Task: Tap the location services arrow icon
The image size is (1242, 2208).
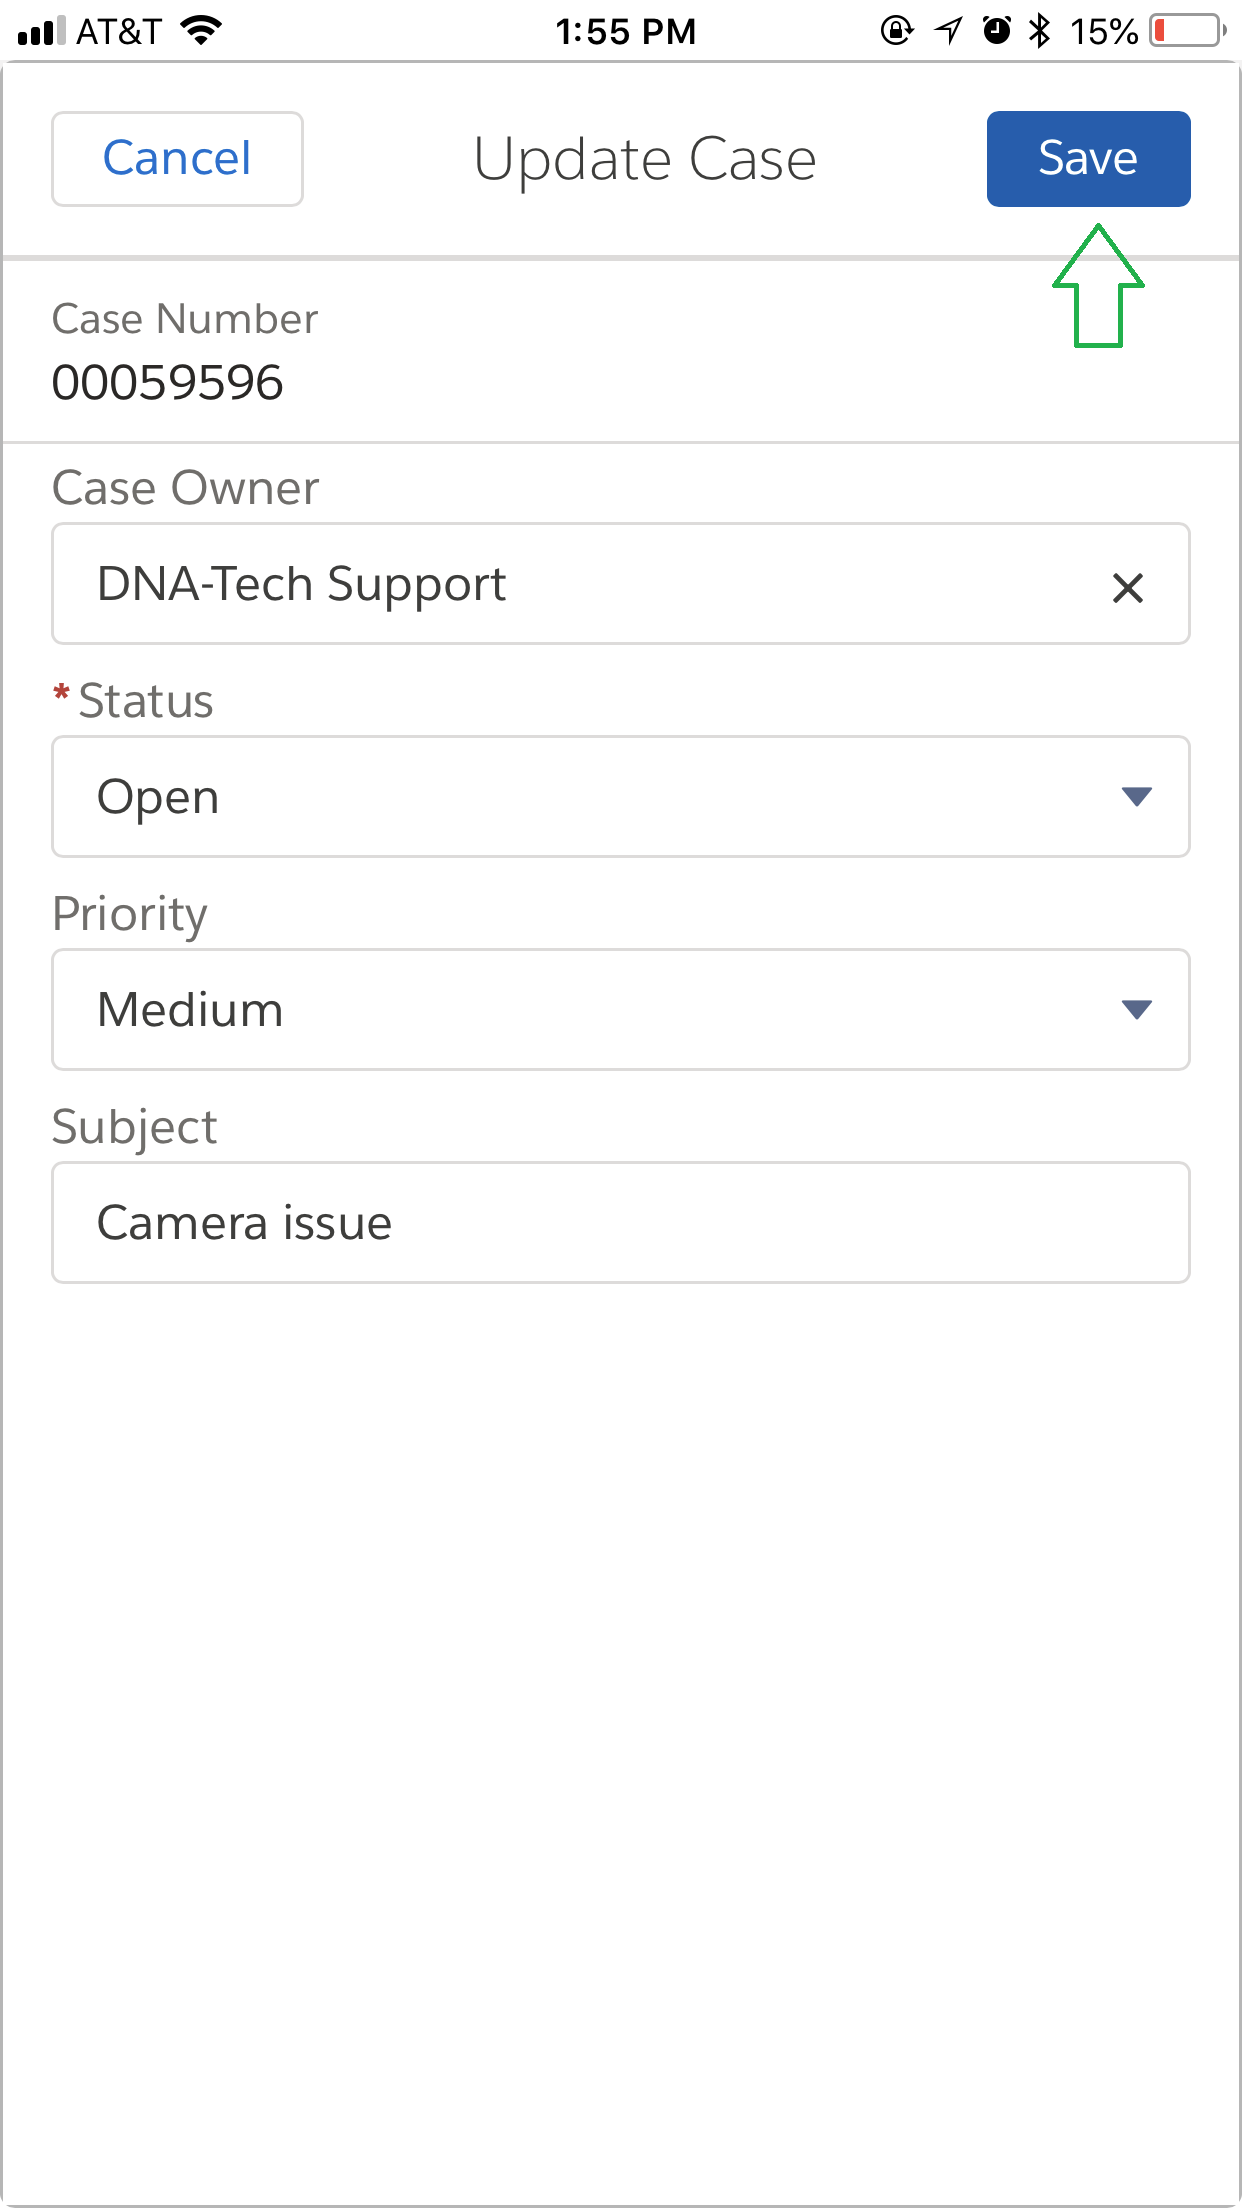Action: 948,31
